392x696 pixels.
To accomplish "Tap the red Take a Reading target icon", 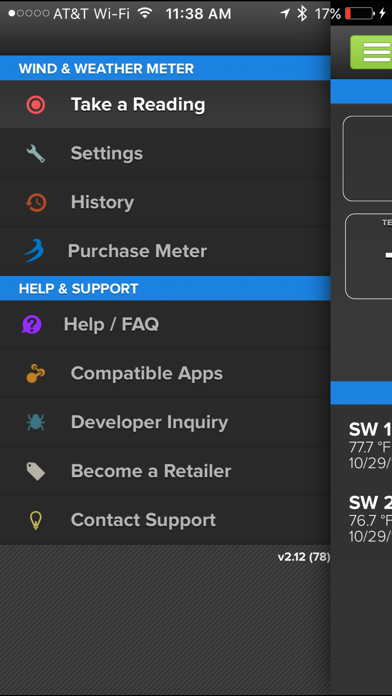I will coord(36,105).
